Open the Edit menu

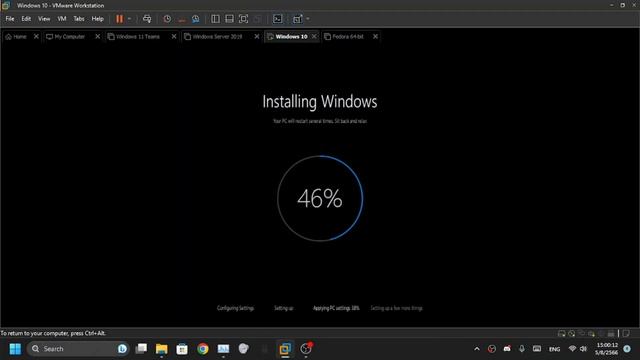pyautogui.click(x=26, y=19)
